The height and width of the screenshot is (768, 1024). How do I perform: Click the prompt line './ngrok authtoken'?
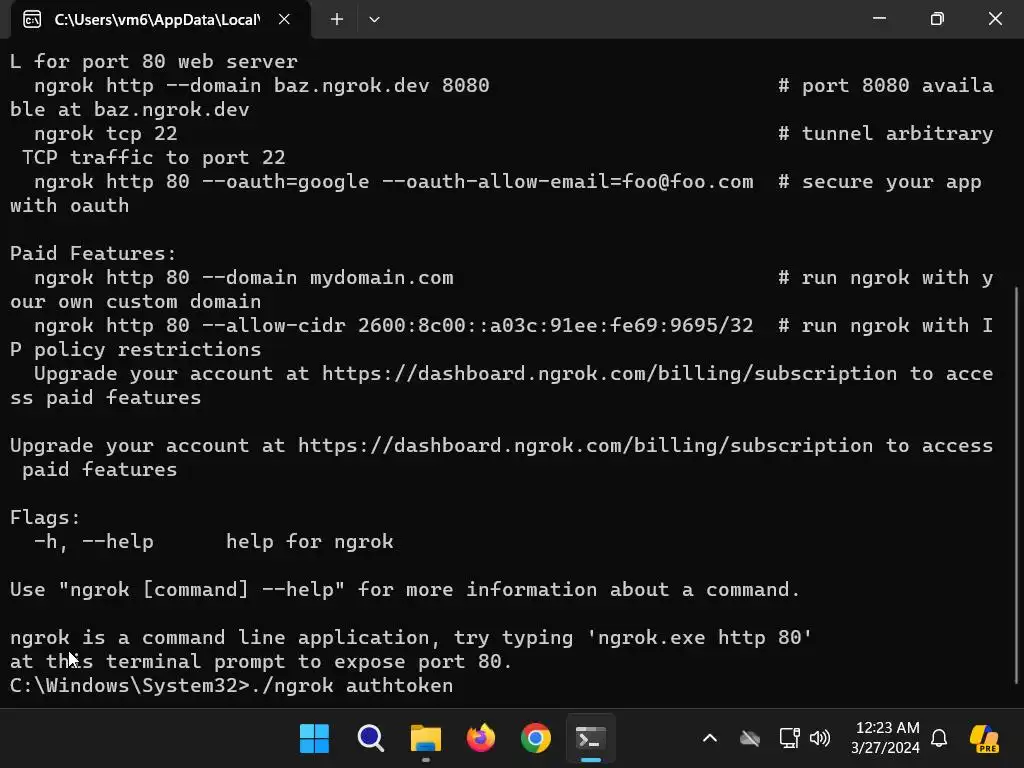click(231, 686)
